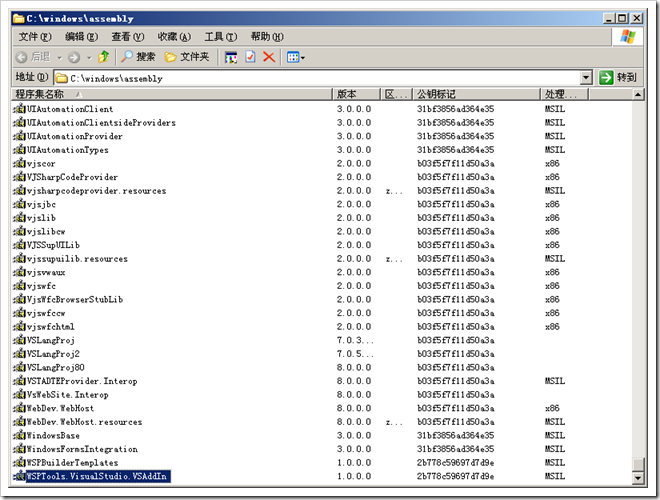Sort by version (版本) column header
660x500 pixels.
357,94
